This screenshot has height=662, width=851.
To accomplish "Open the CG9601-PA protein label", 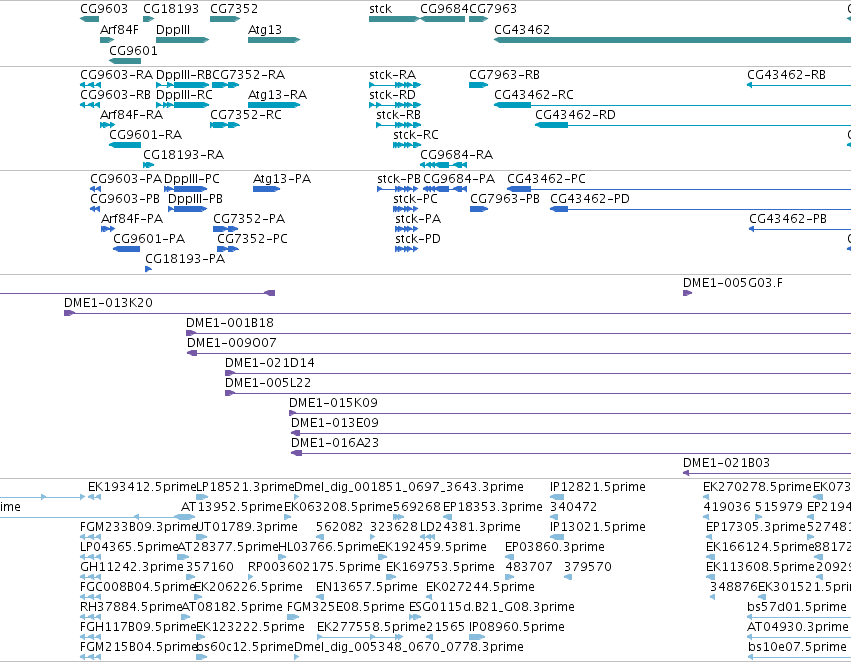I will pyautogui.click(x=149, y=239).
